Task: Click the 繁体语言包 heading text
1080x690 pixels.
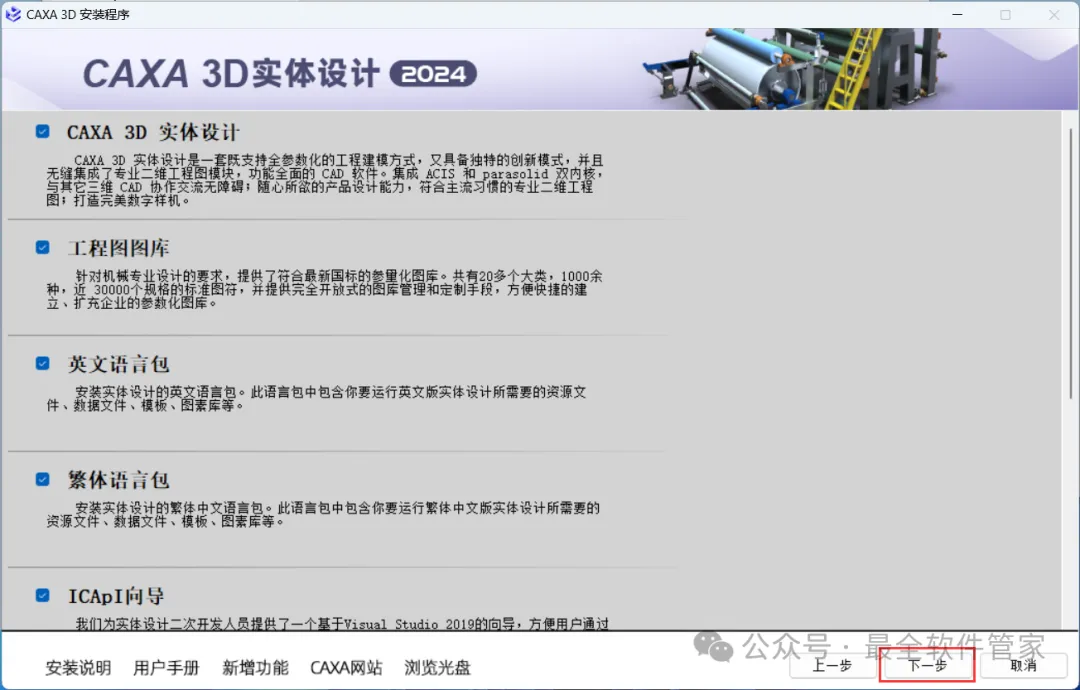Action: (x=118, y=480)
